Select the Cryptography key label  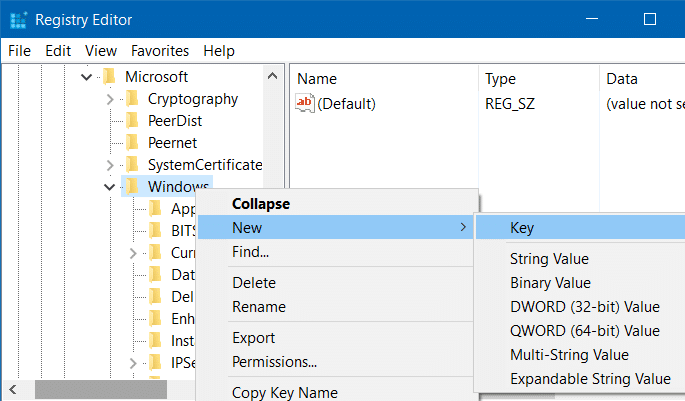(193, 99)
